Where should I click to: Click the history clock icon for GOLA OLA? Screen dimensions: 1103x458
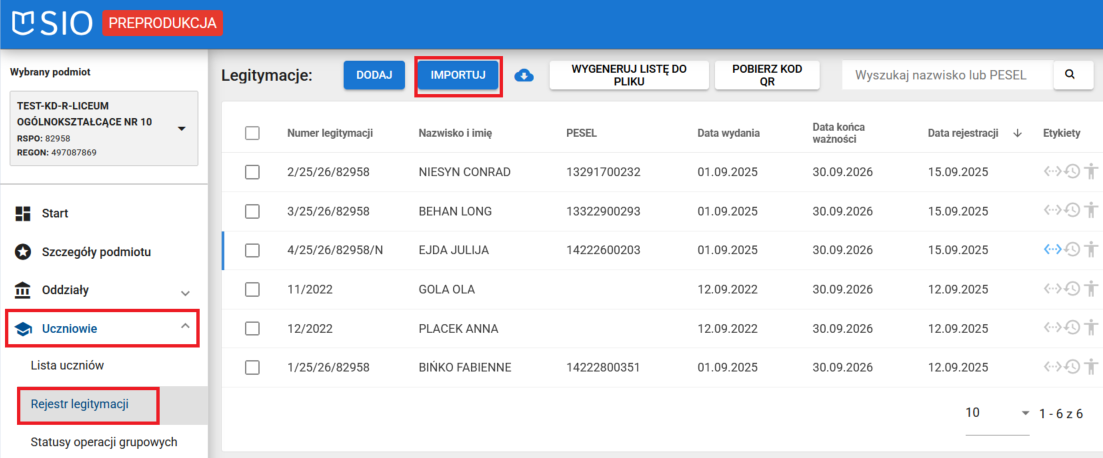[1071, 289]
